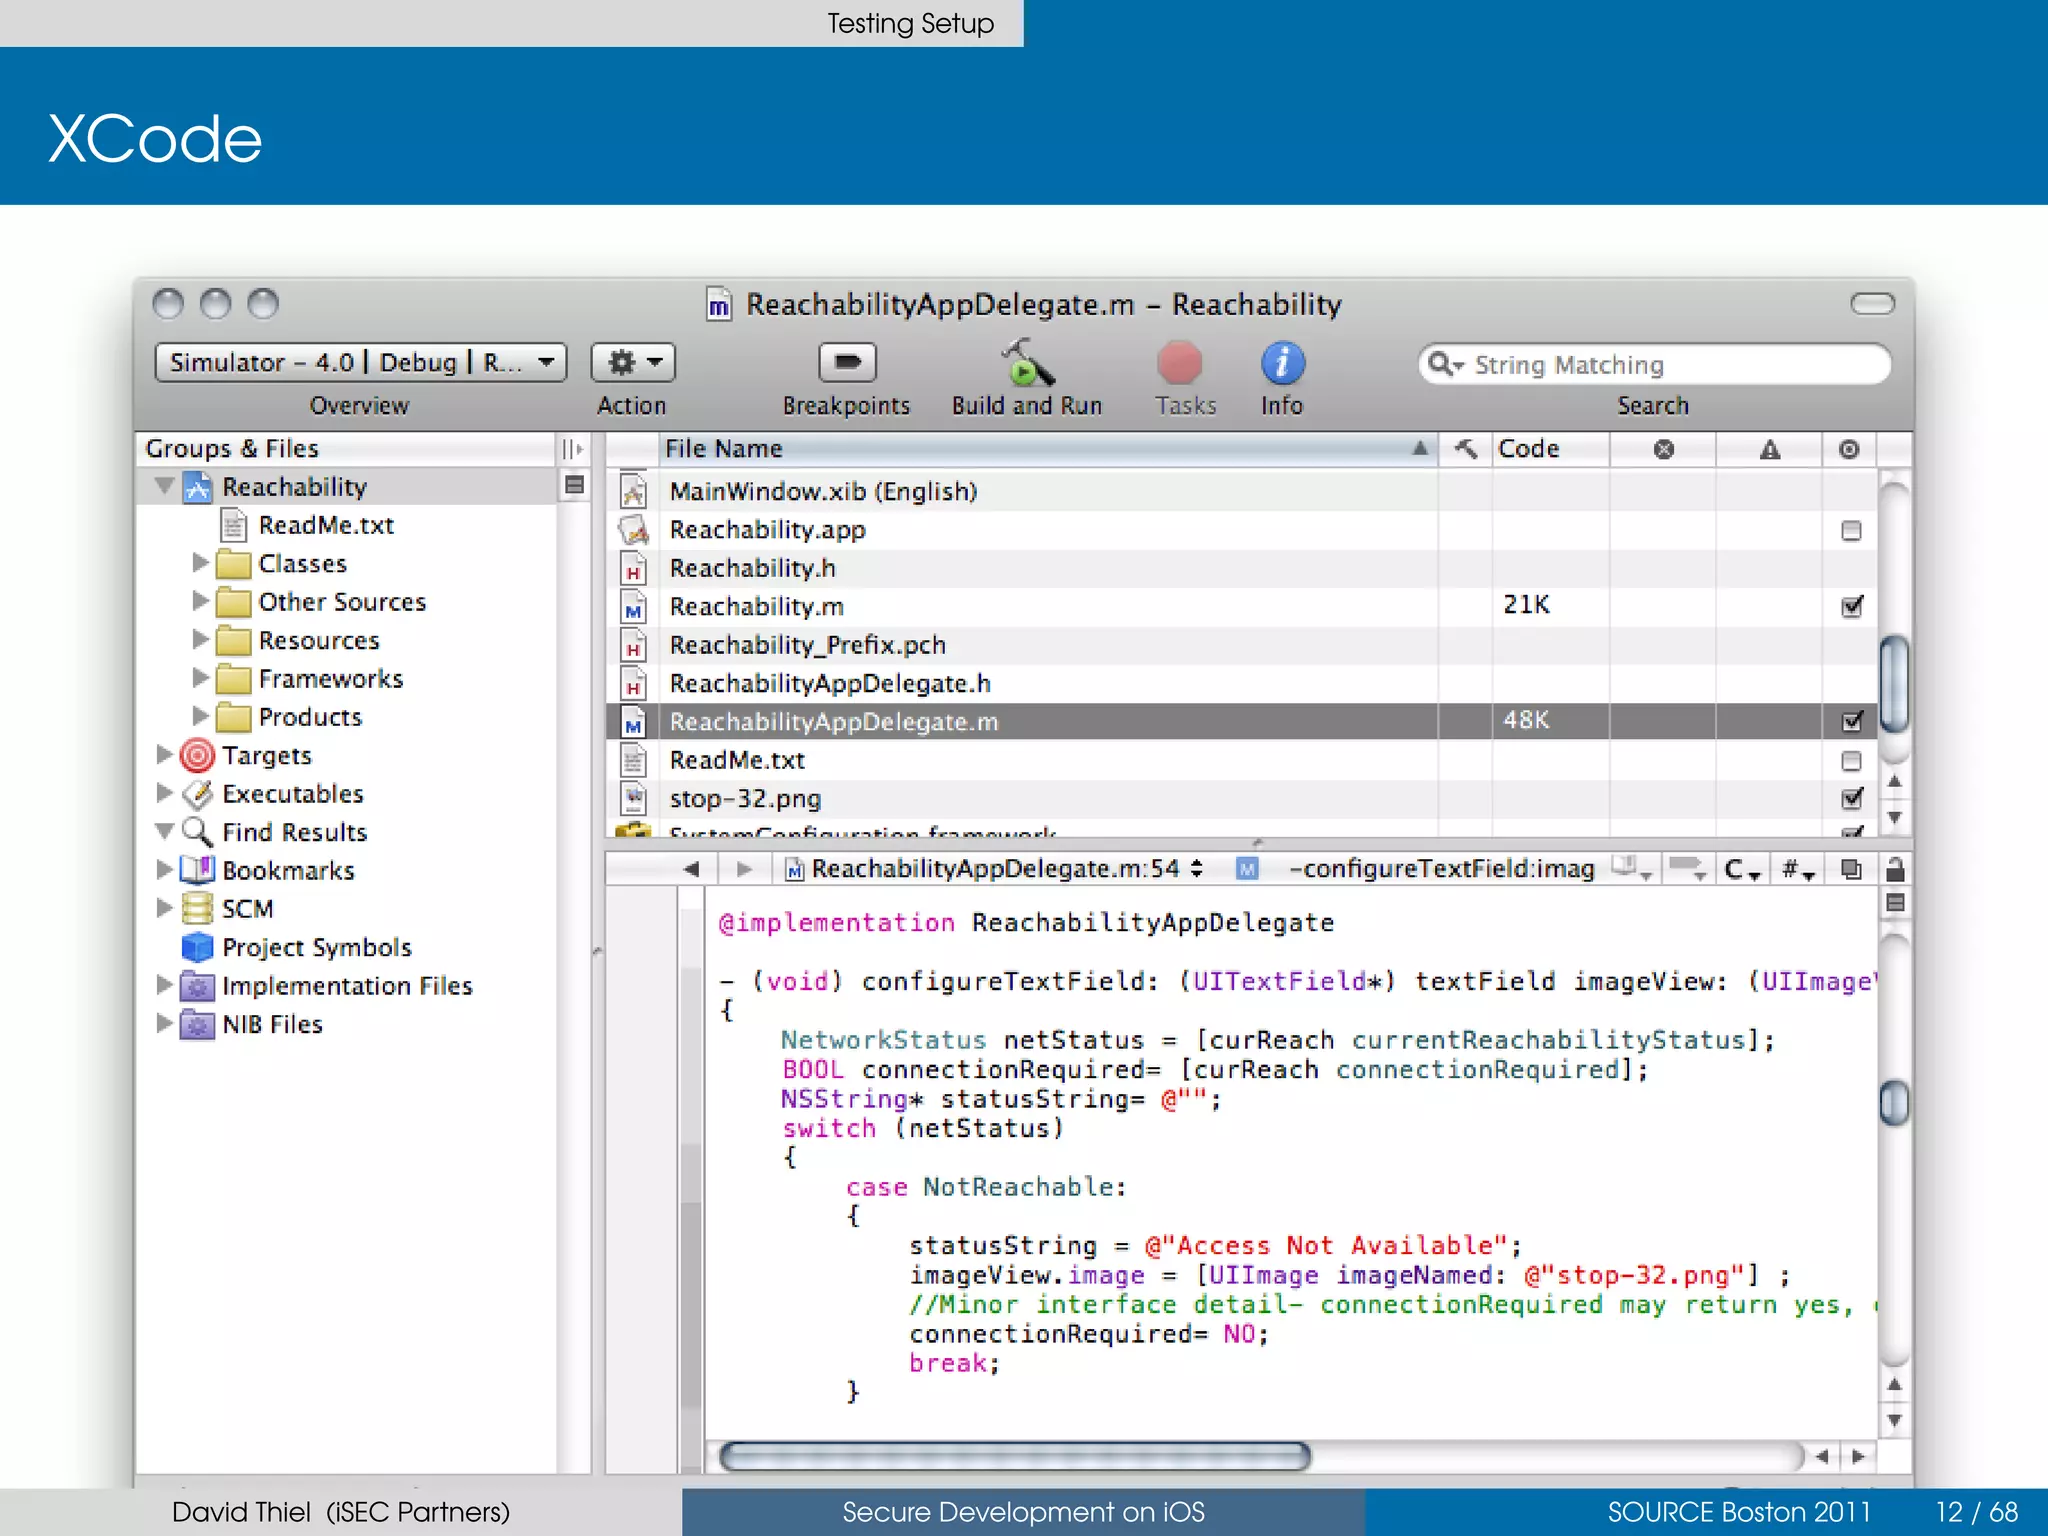
Task: Open the # included files popup
Action: click(x=1797, y=869)
